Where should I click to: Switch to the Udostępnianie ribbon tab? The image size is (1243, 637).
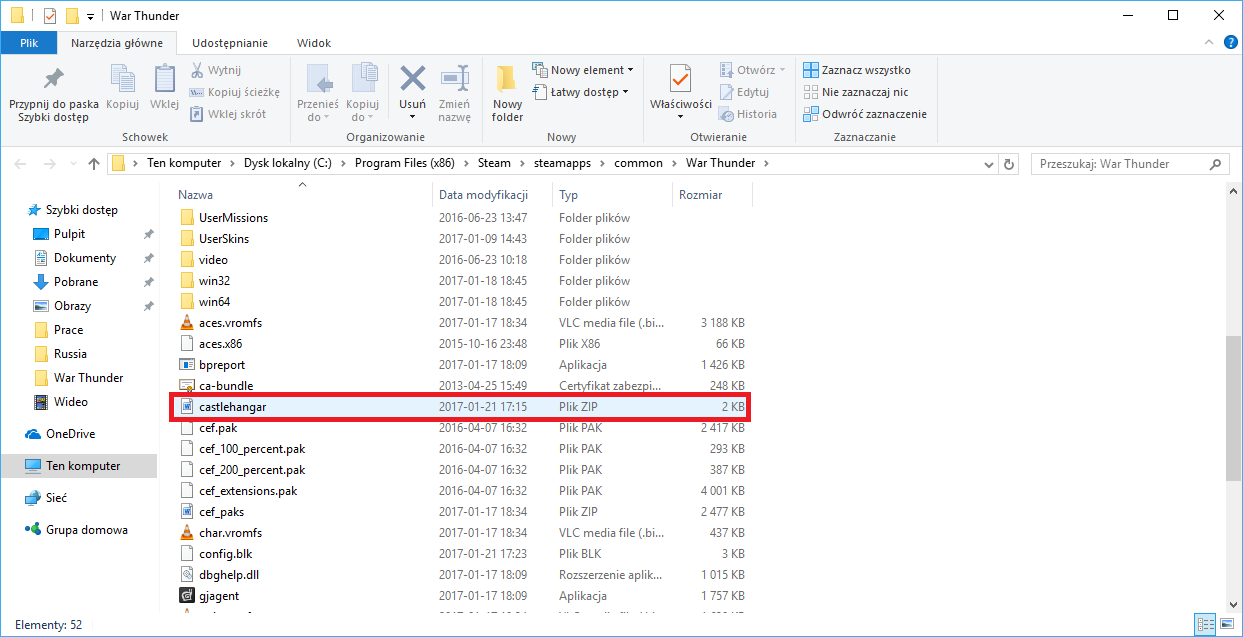[x=230, y=43]
